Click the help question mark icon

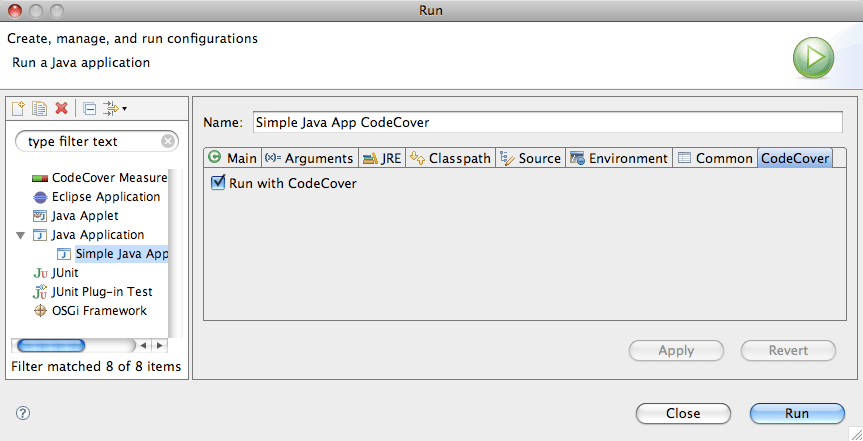23,413
